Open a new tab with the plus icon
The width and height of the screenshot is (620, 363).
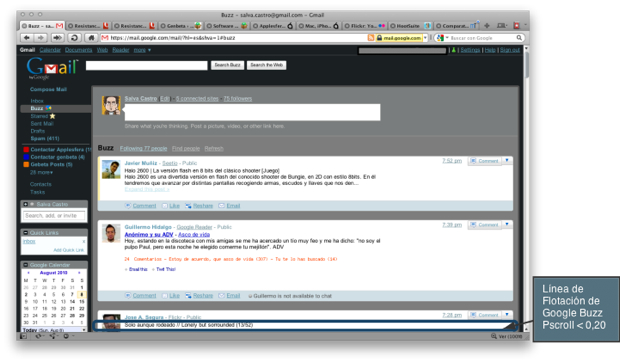click(487, 26)
